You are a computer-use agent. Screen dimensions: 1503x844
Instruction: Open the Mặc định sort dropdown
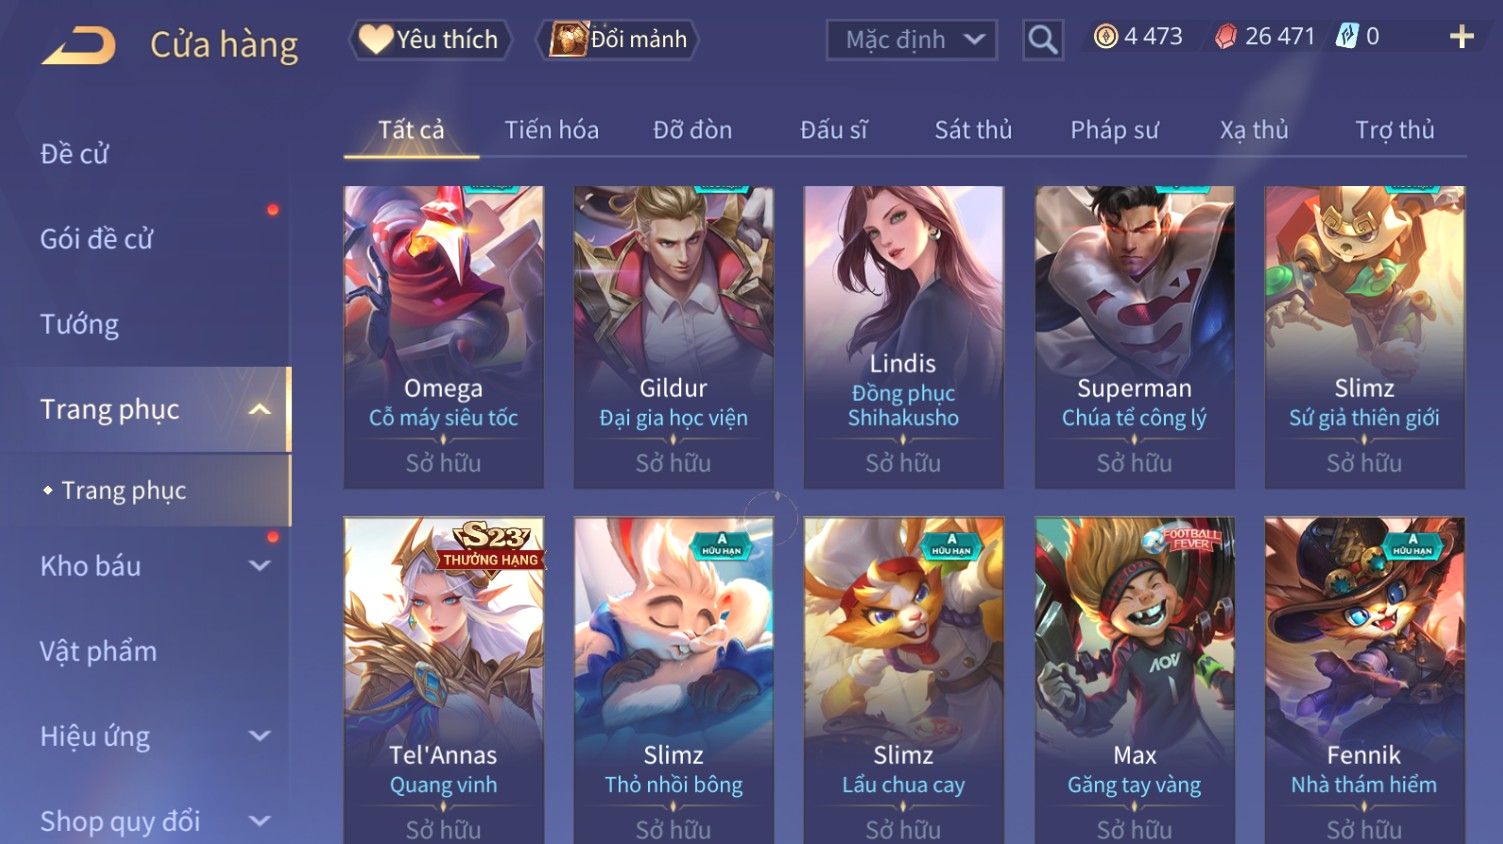[911, 40]
